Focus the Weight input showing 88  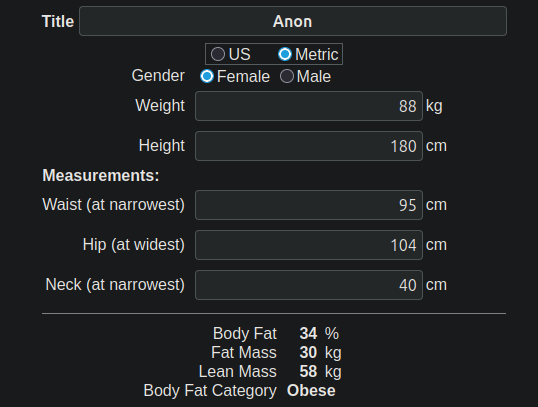click(309, 106)
